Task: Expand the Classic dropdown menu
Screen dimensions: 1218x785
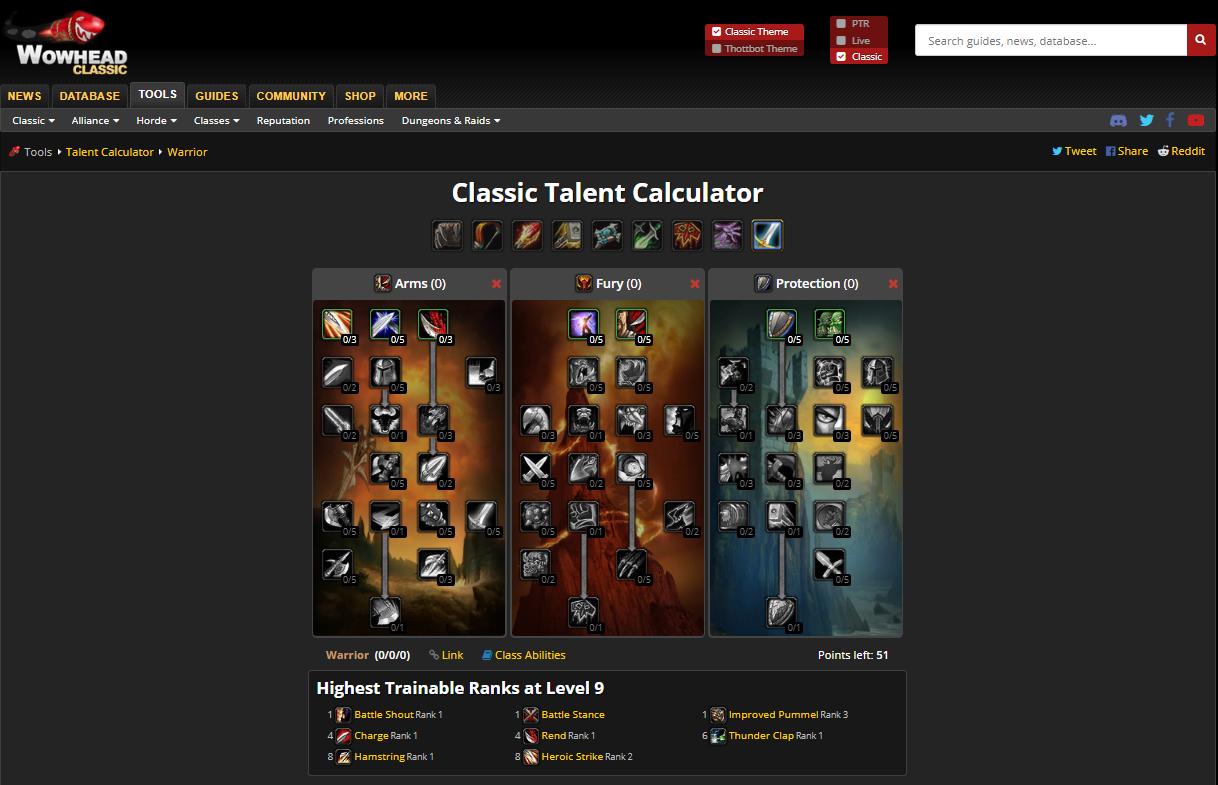Action: coord(33,120)
